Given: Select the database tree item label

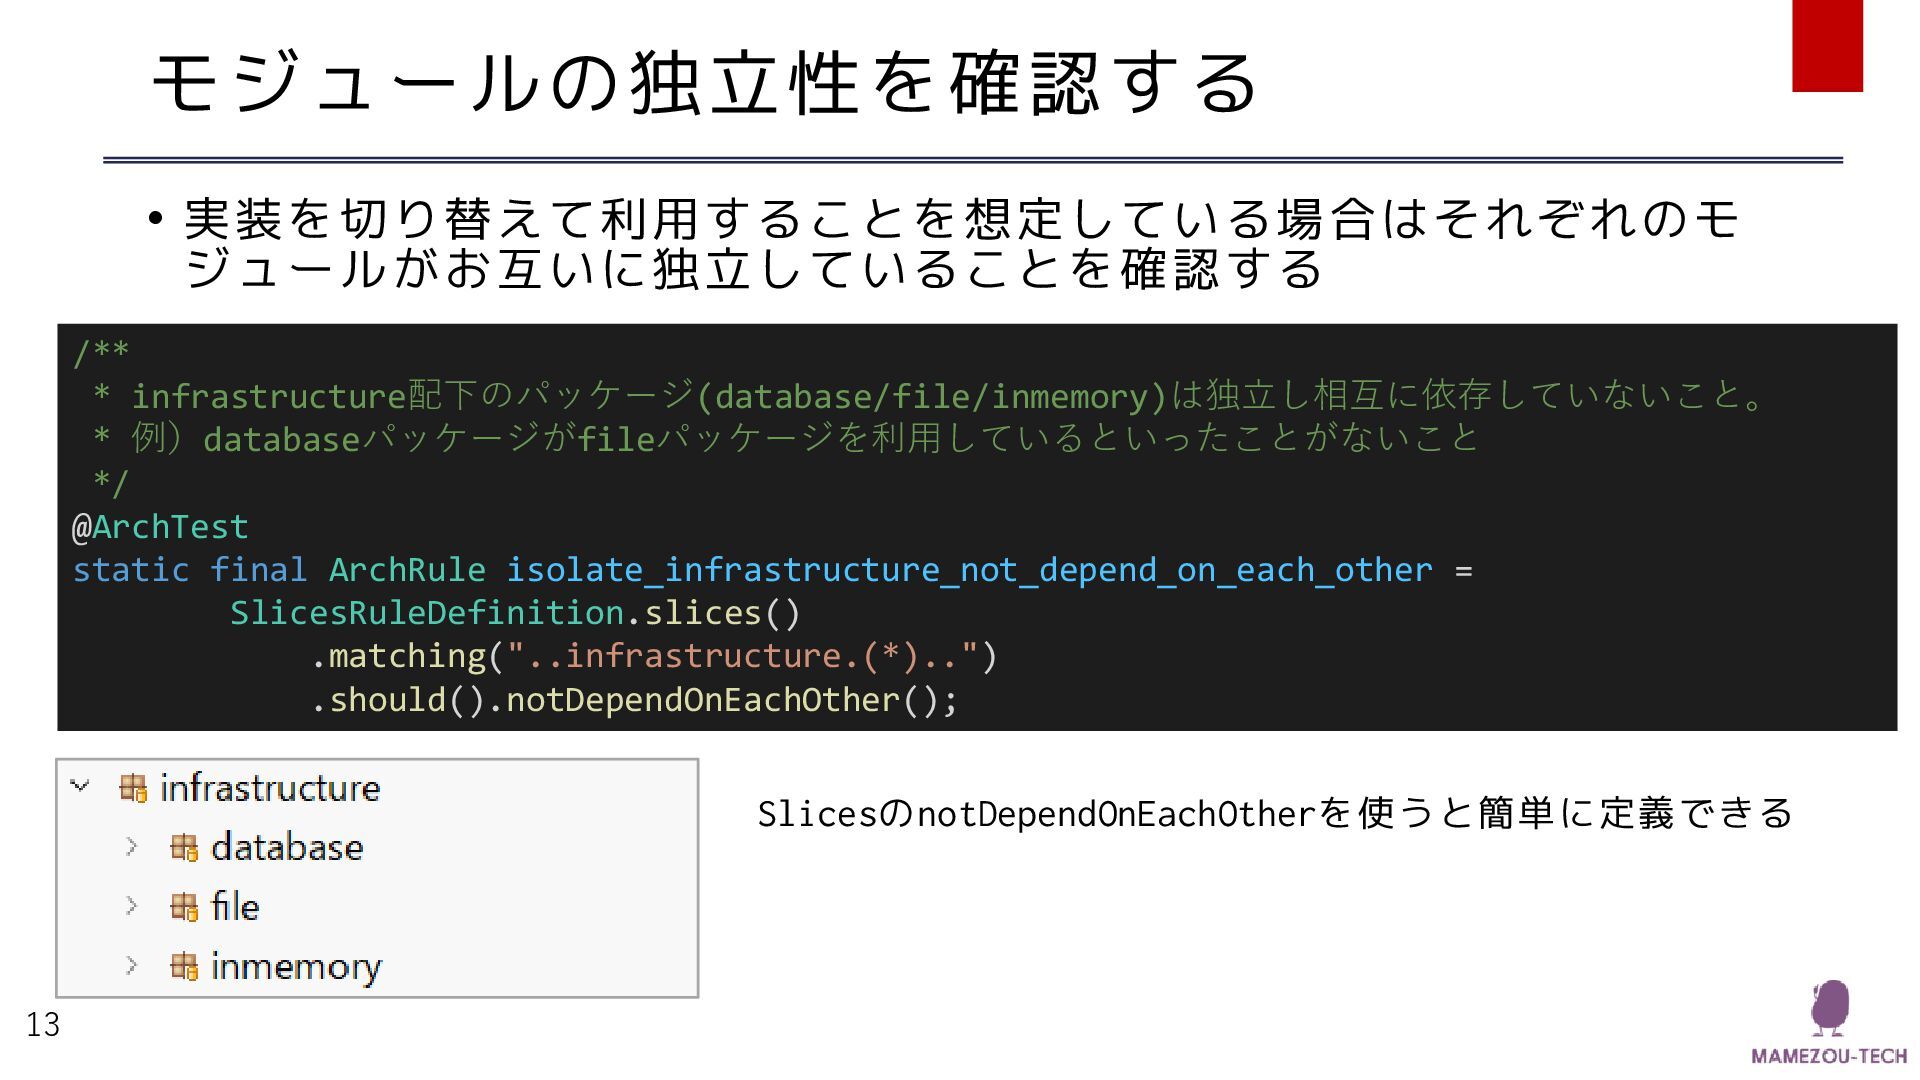Looking at the screenshot, I should pos(287,848).
